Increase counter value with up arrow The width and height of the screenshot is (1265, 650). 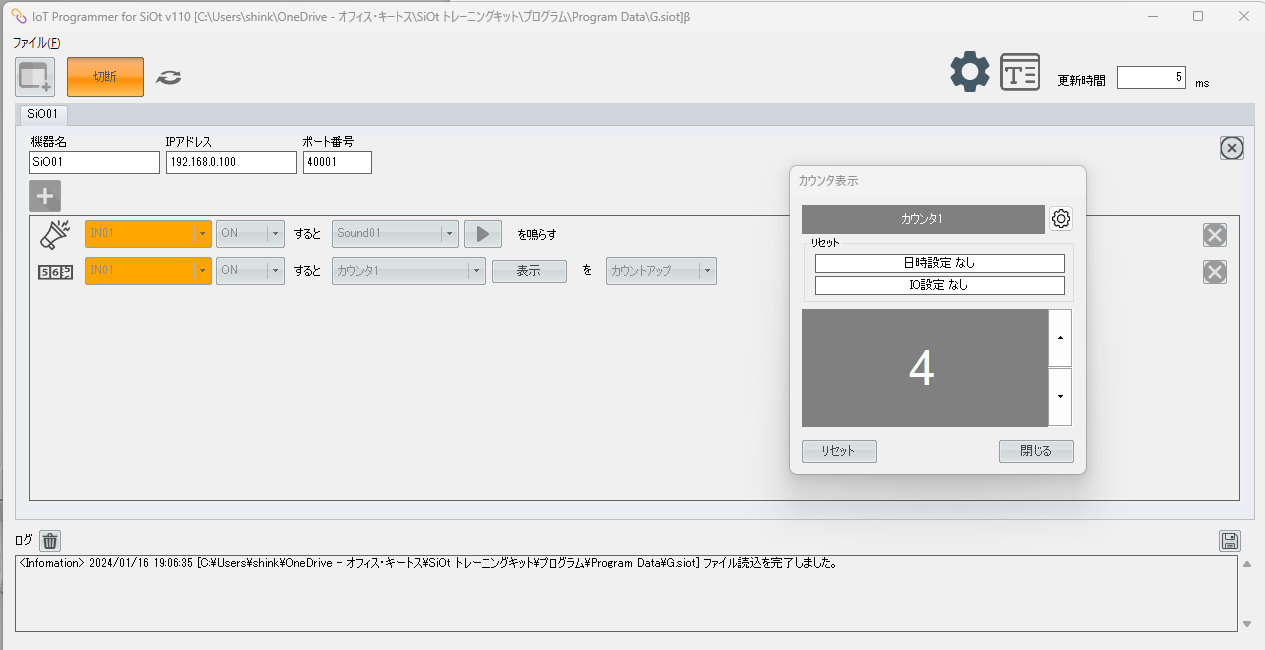(1059, 338)
